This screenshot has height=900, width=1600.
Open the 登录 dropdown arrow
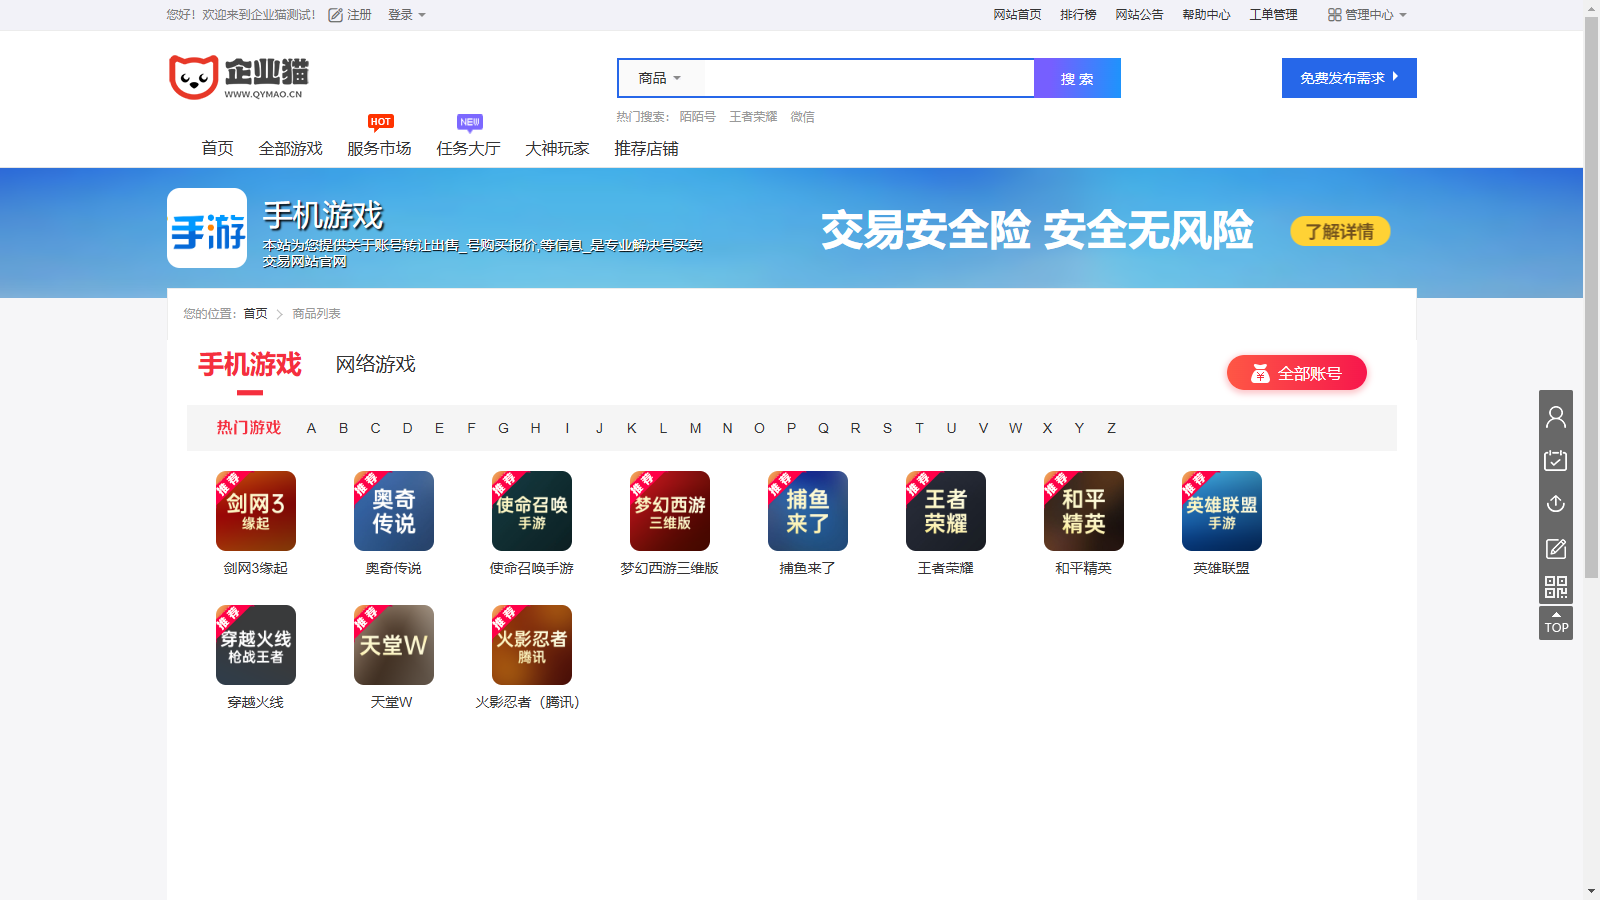pyautogui.click(x=422, y=15)
